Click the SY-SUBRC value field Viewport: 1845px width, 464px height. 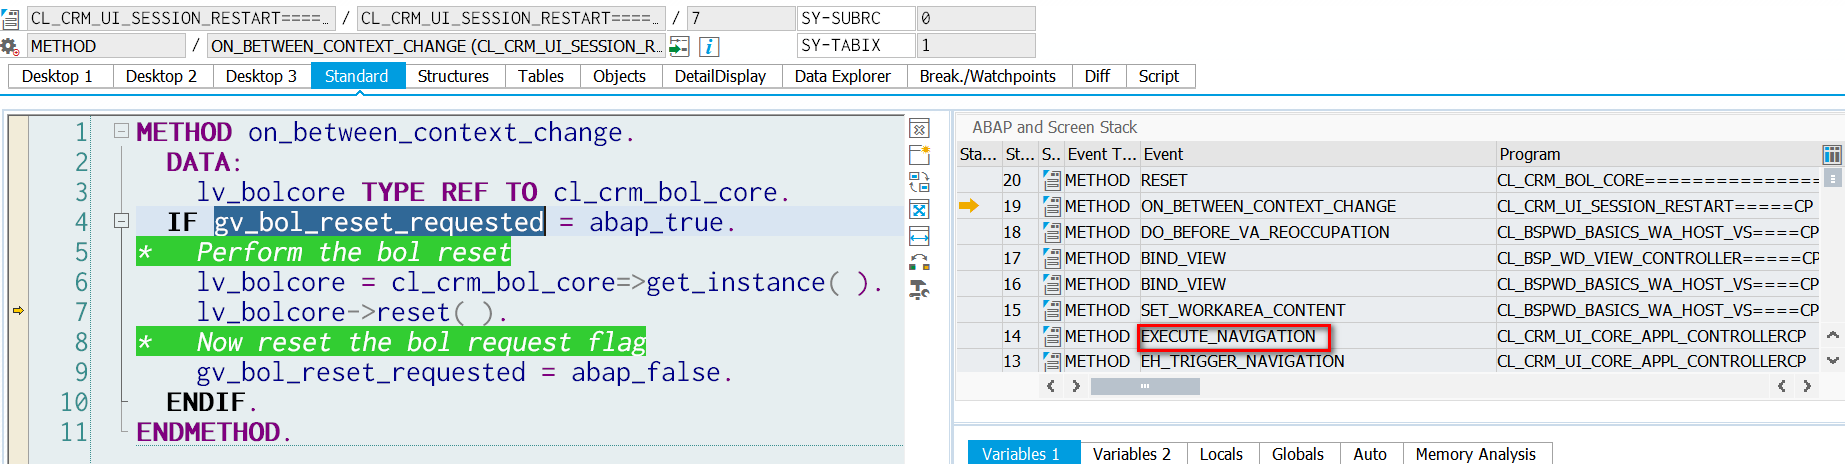(975, 18)
